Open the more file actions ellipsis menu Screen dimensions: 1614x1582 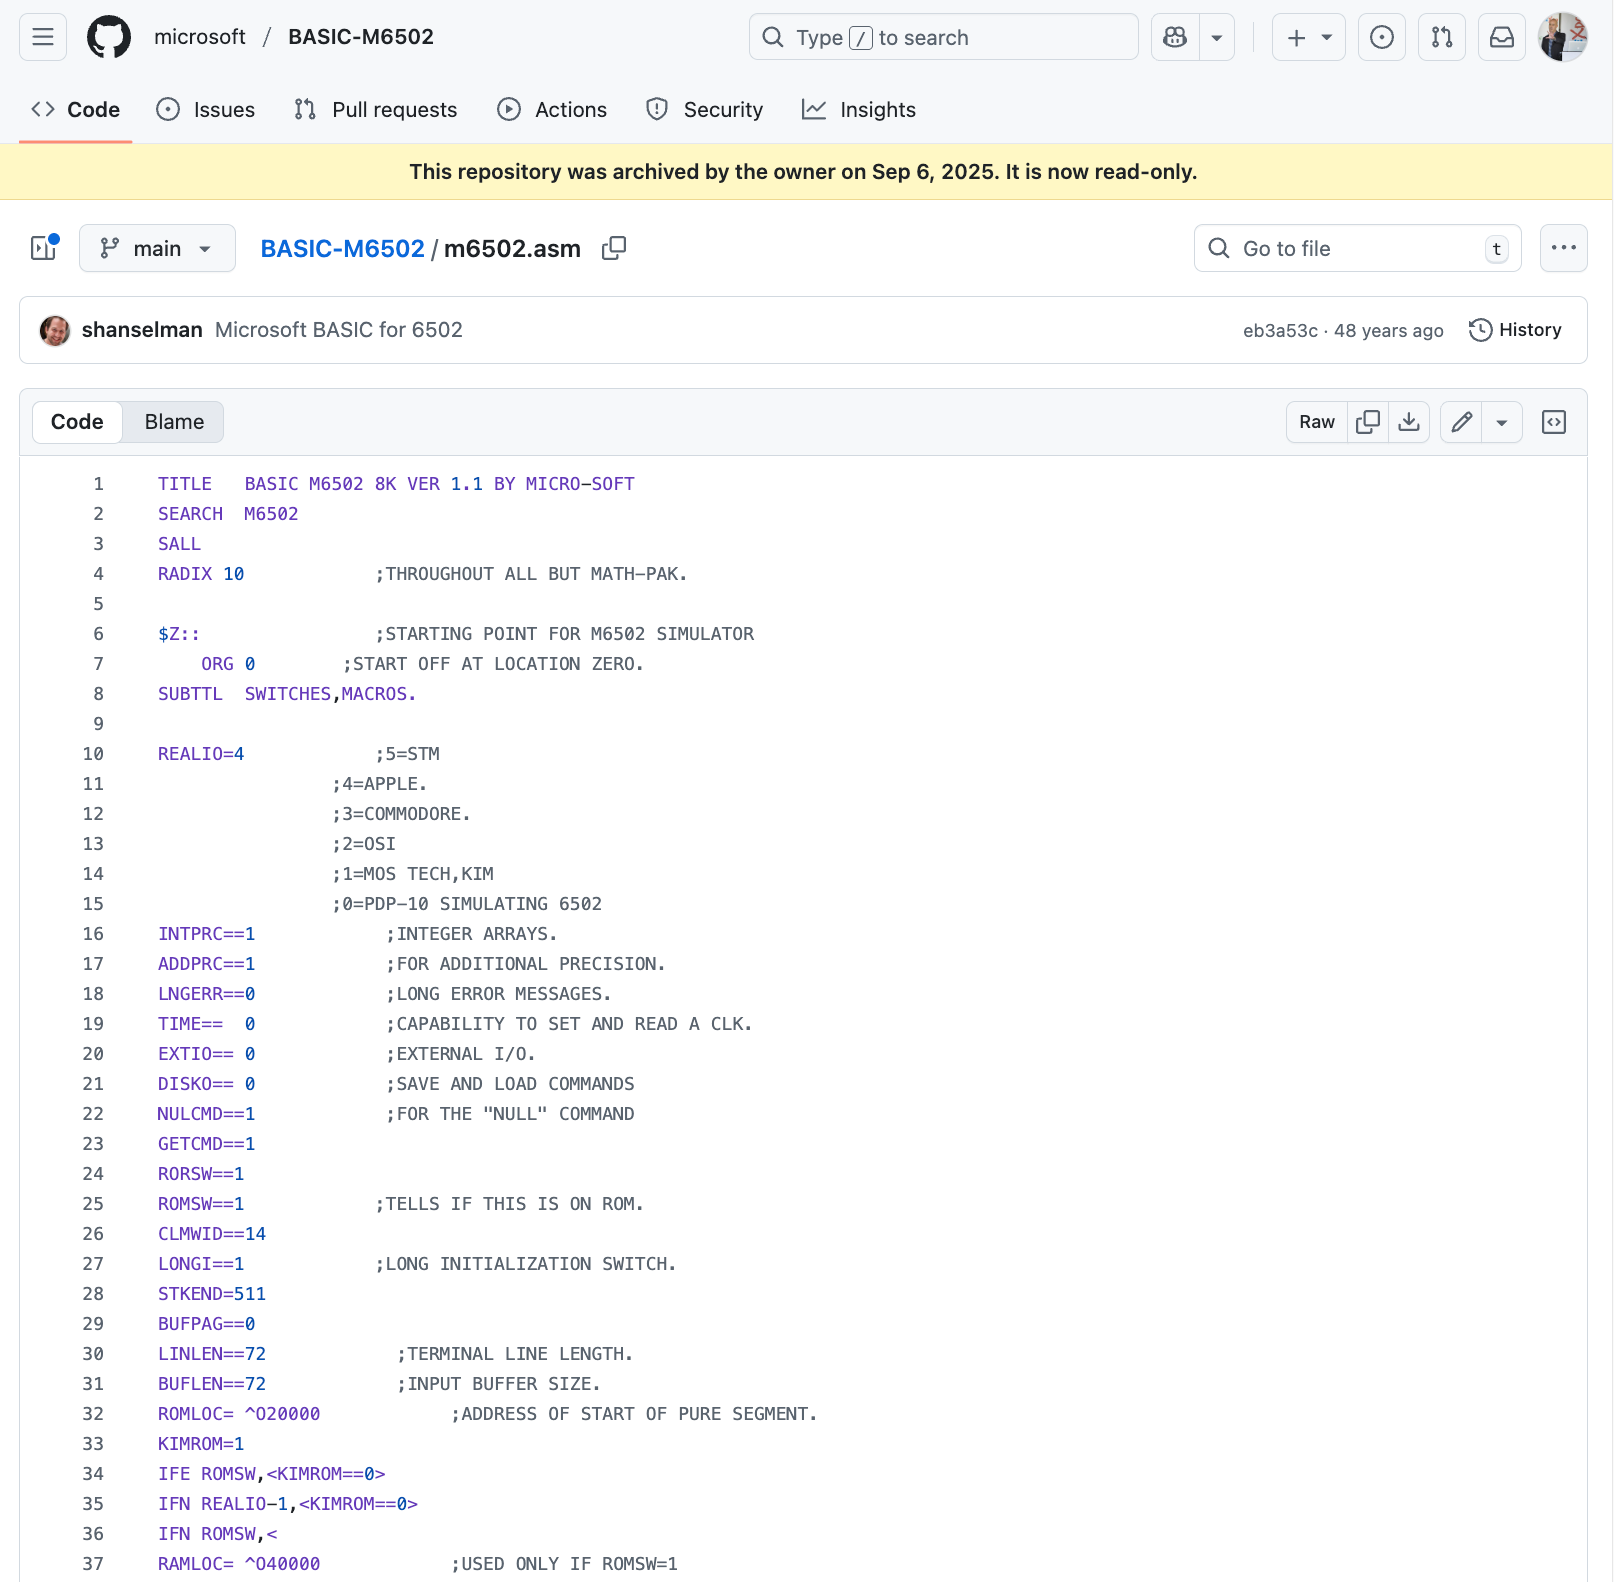pyautogui.click(x=1564, y=248)
